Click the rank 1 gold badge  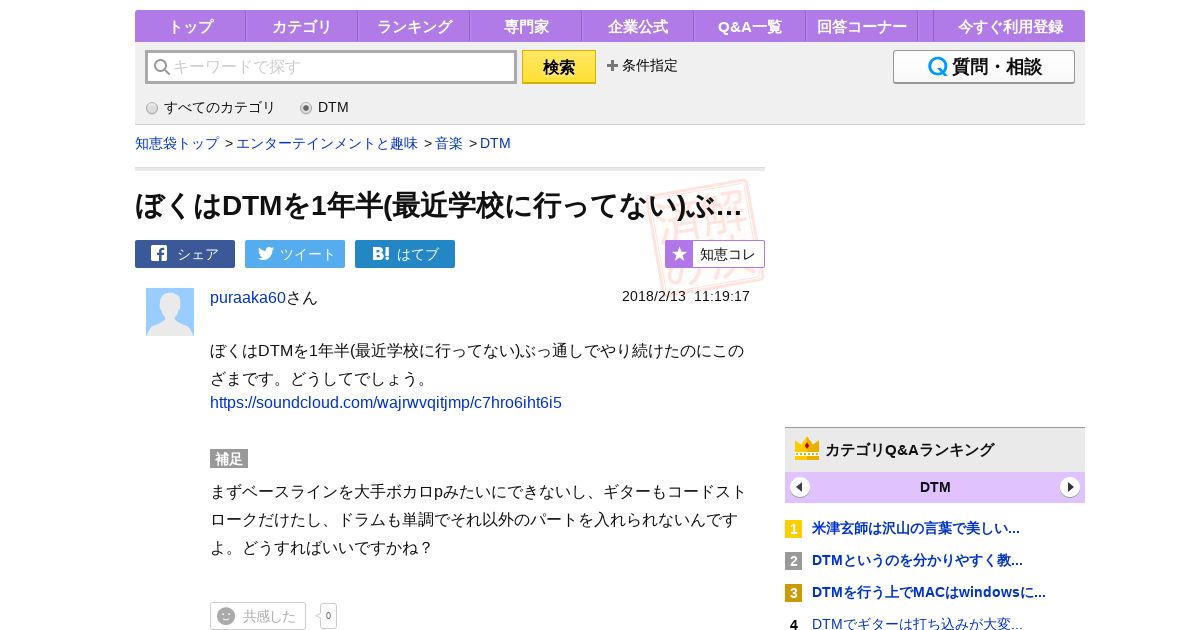pos(793,529)
